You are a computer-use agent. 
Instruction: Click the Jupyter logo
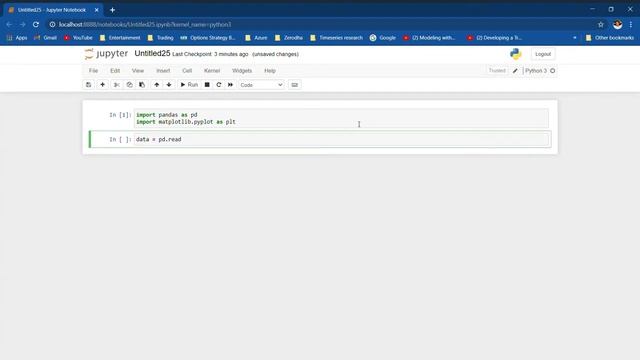[106, 54]
